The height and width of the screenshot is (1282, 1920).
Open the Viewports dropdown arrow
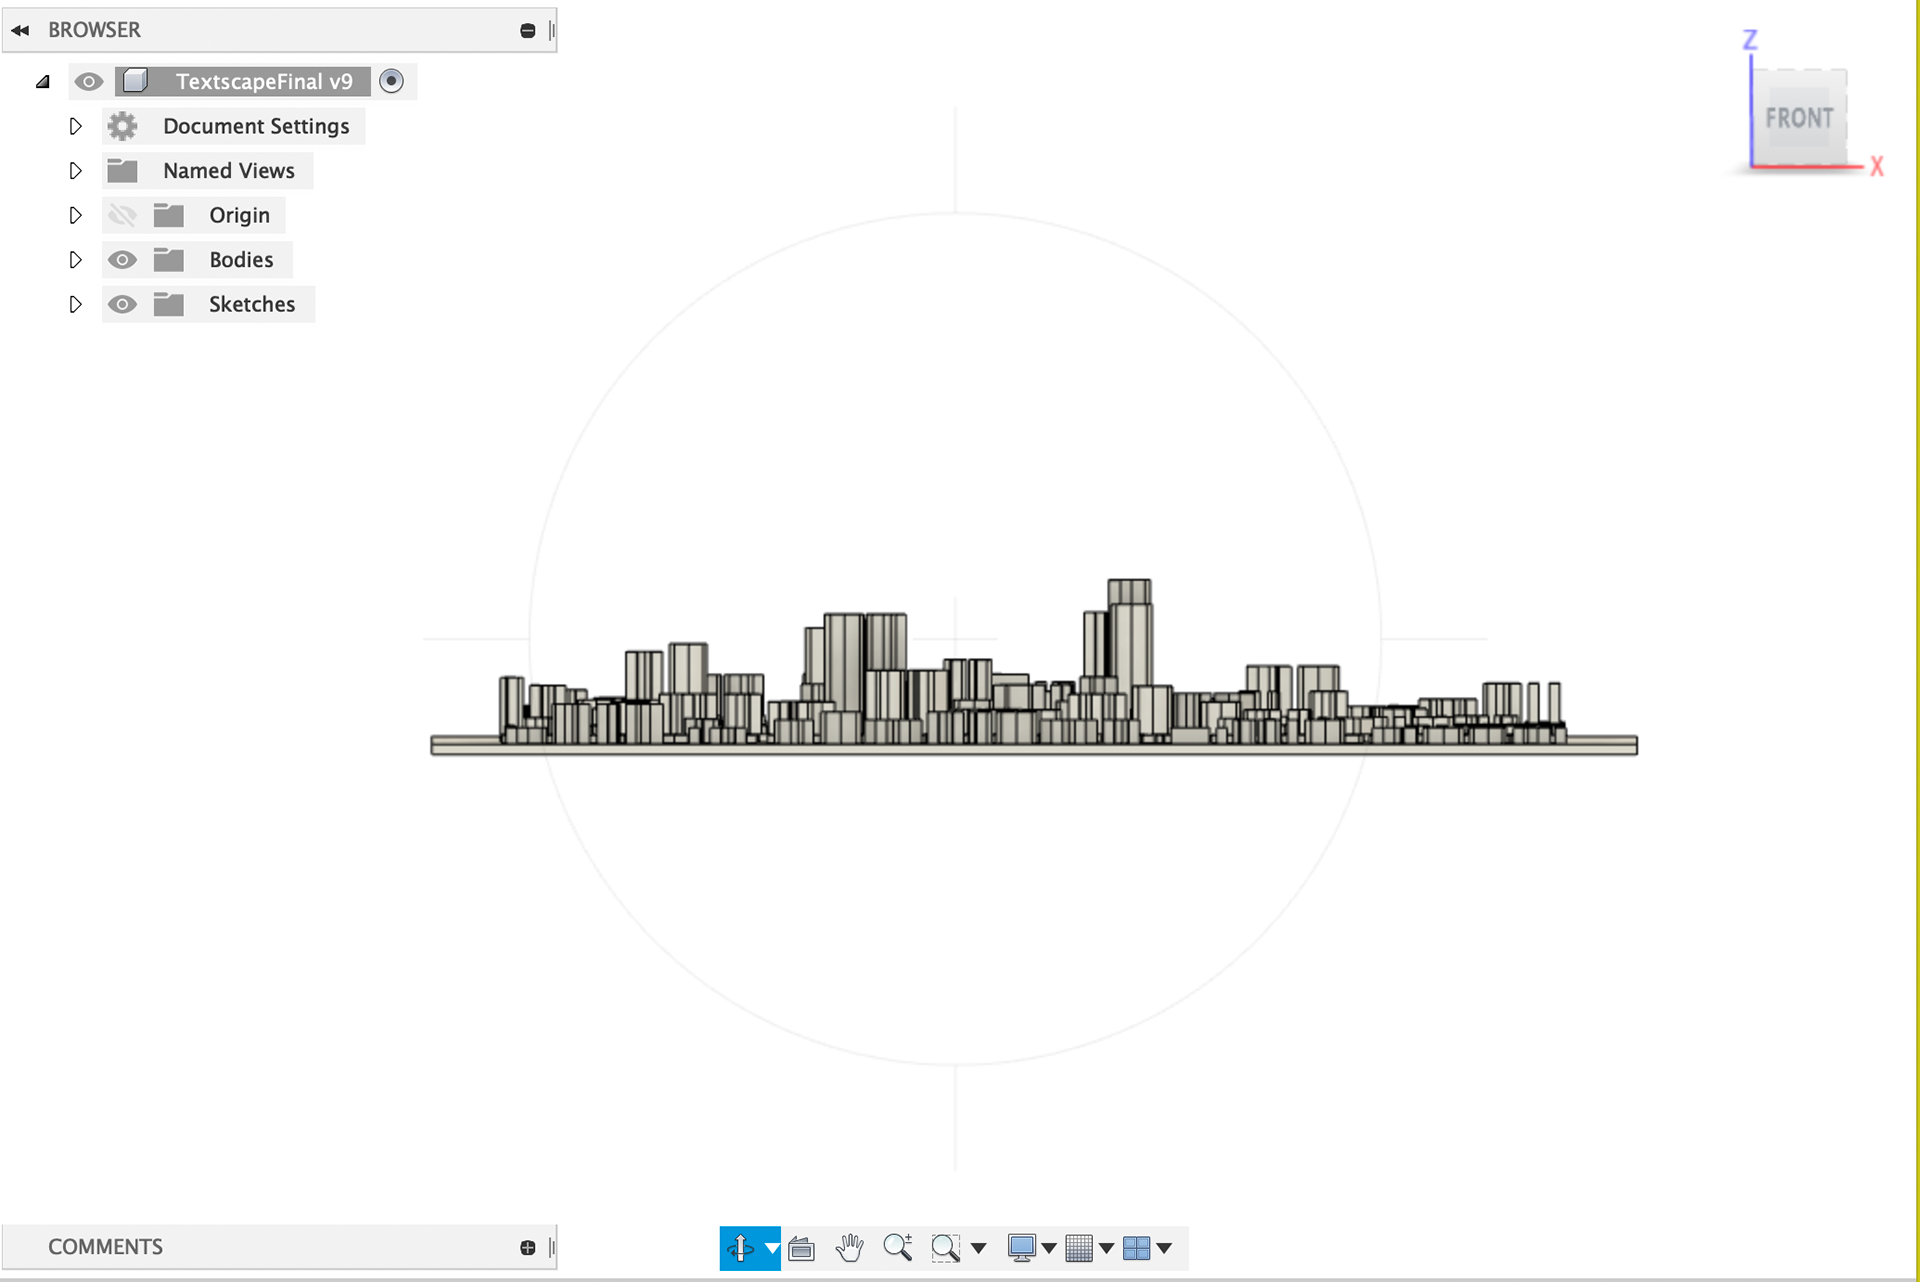click(1165, 1248)
